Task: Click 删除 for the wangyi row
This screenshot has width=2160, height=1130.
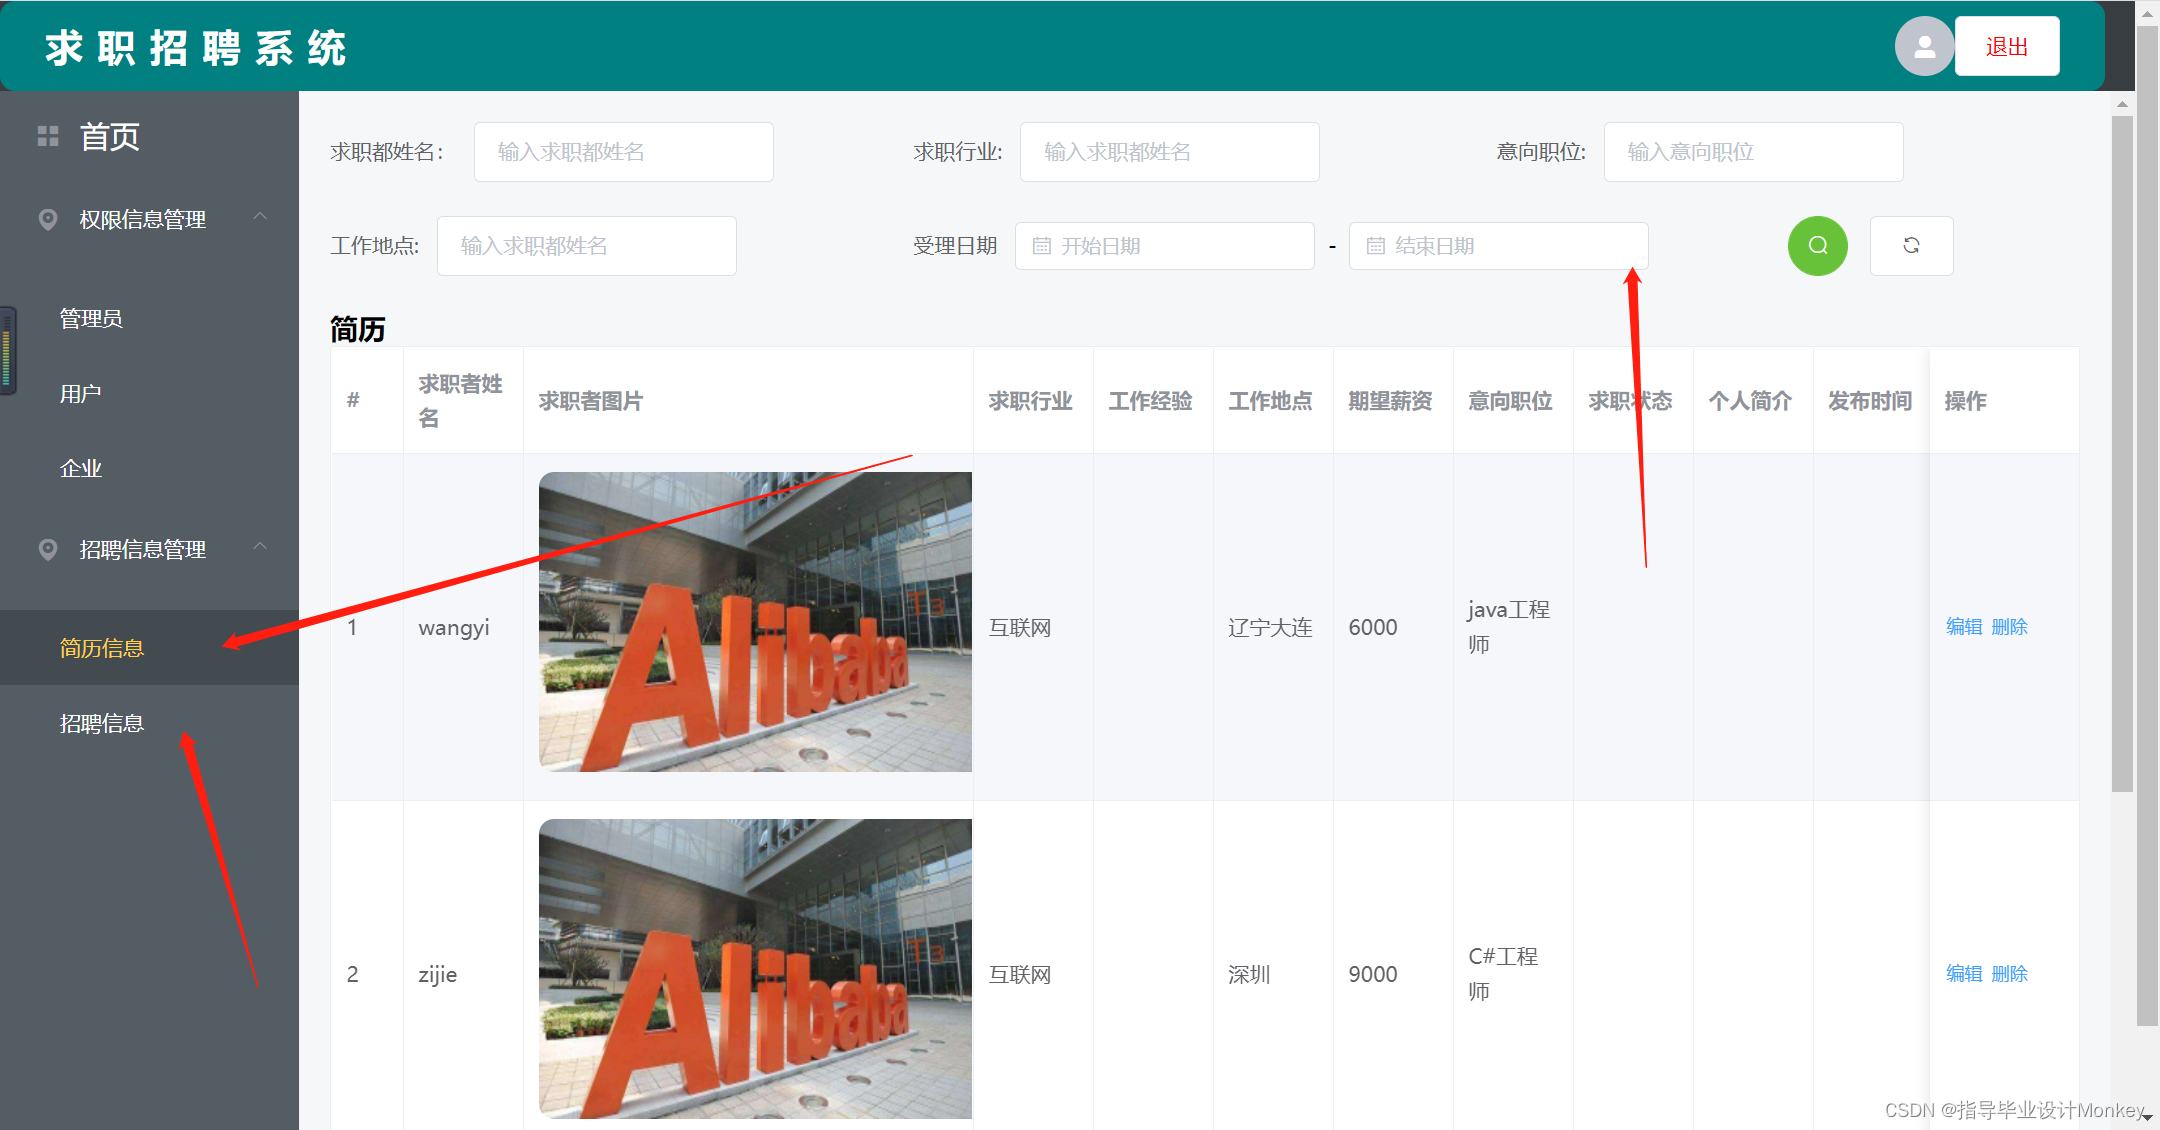Action: (x=2009, y=627)
